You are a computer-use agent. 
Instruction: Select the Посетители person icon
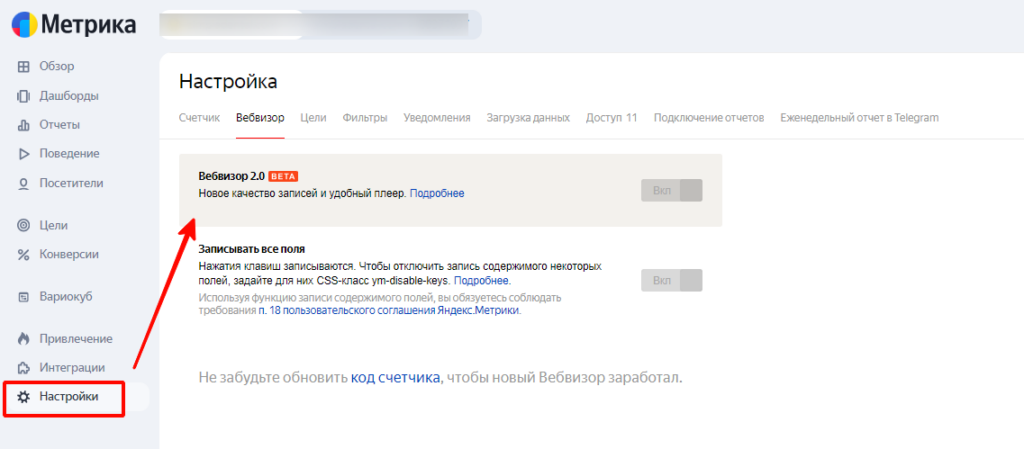coord(24,183)
